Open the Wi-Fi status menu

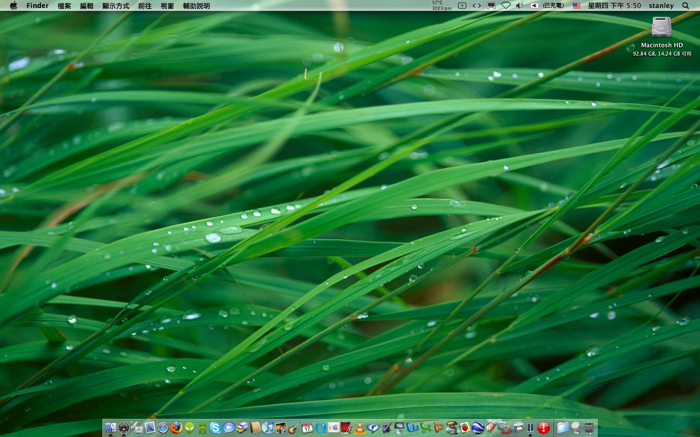(x=505, y=5)
